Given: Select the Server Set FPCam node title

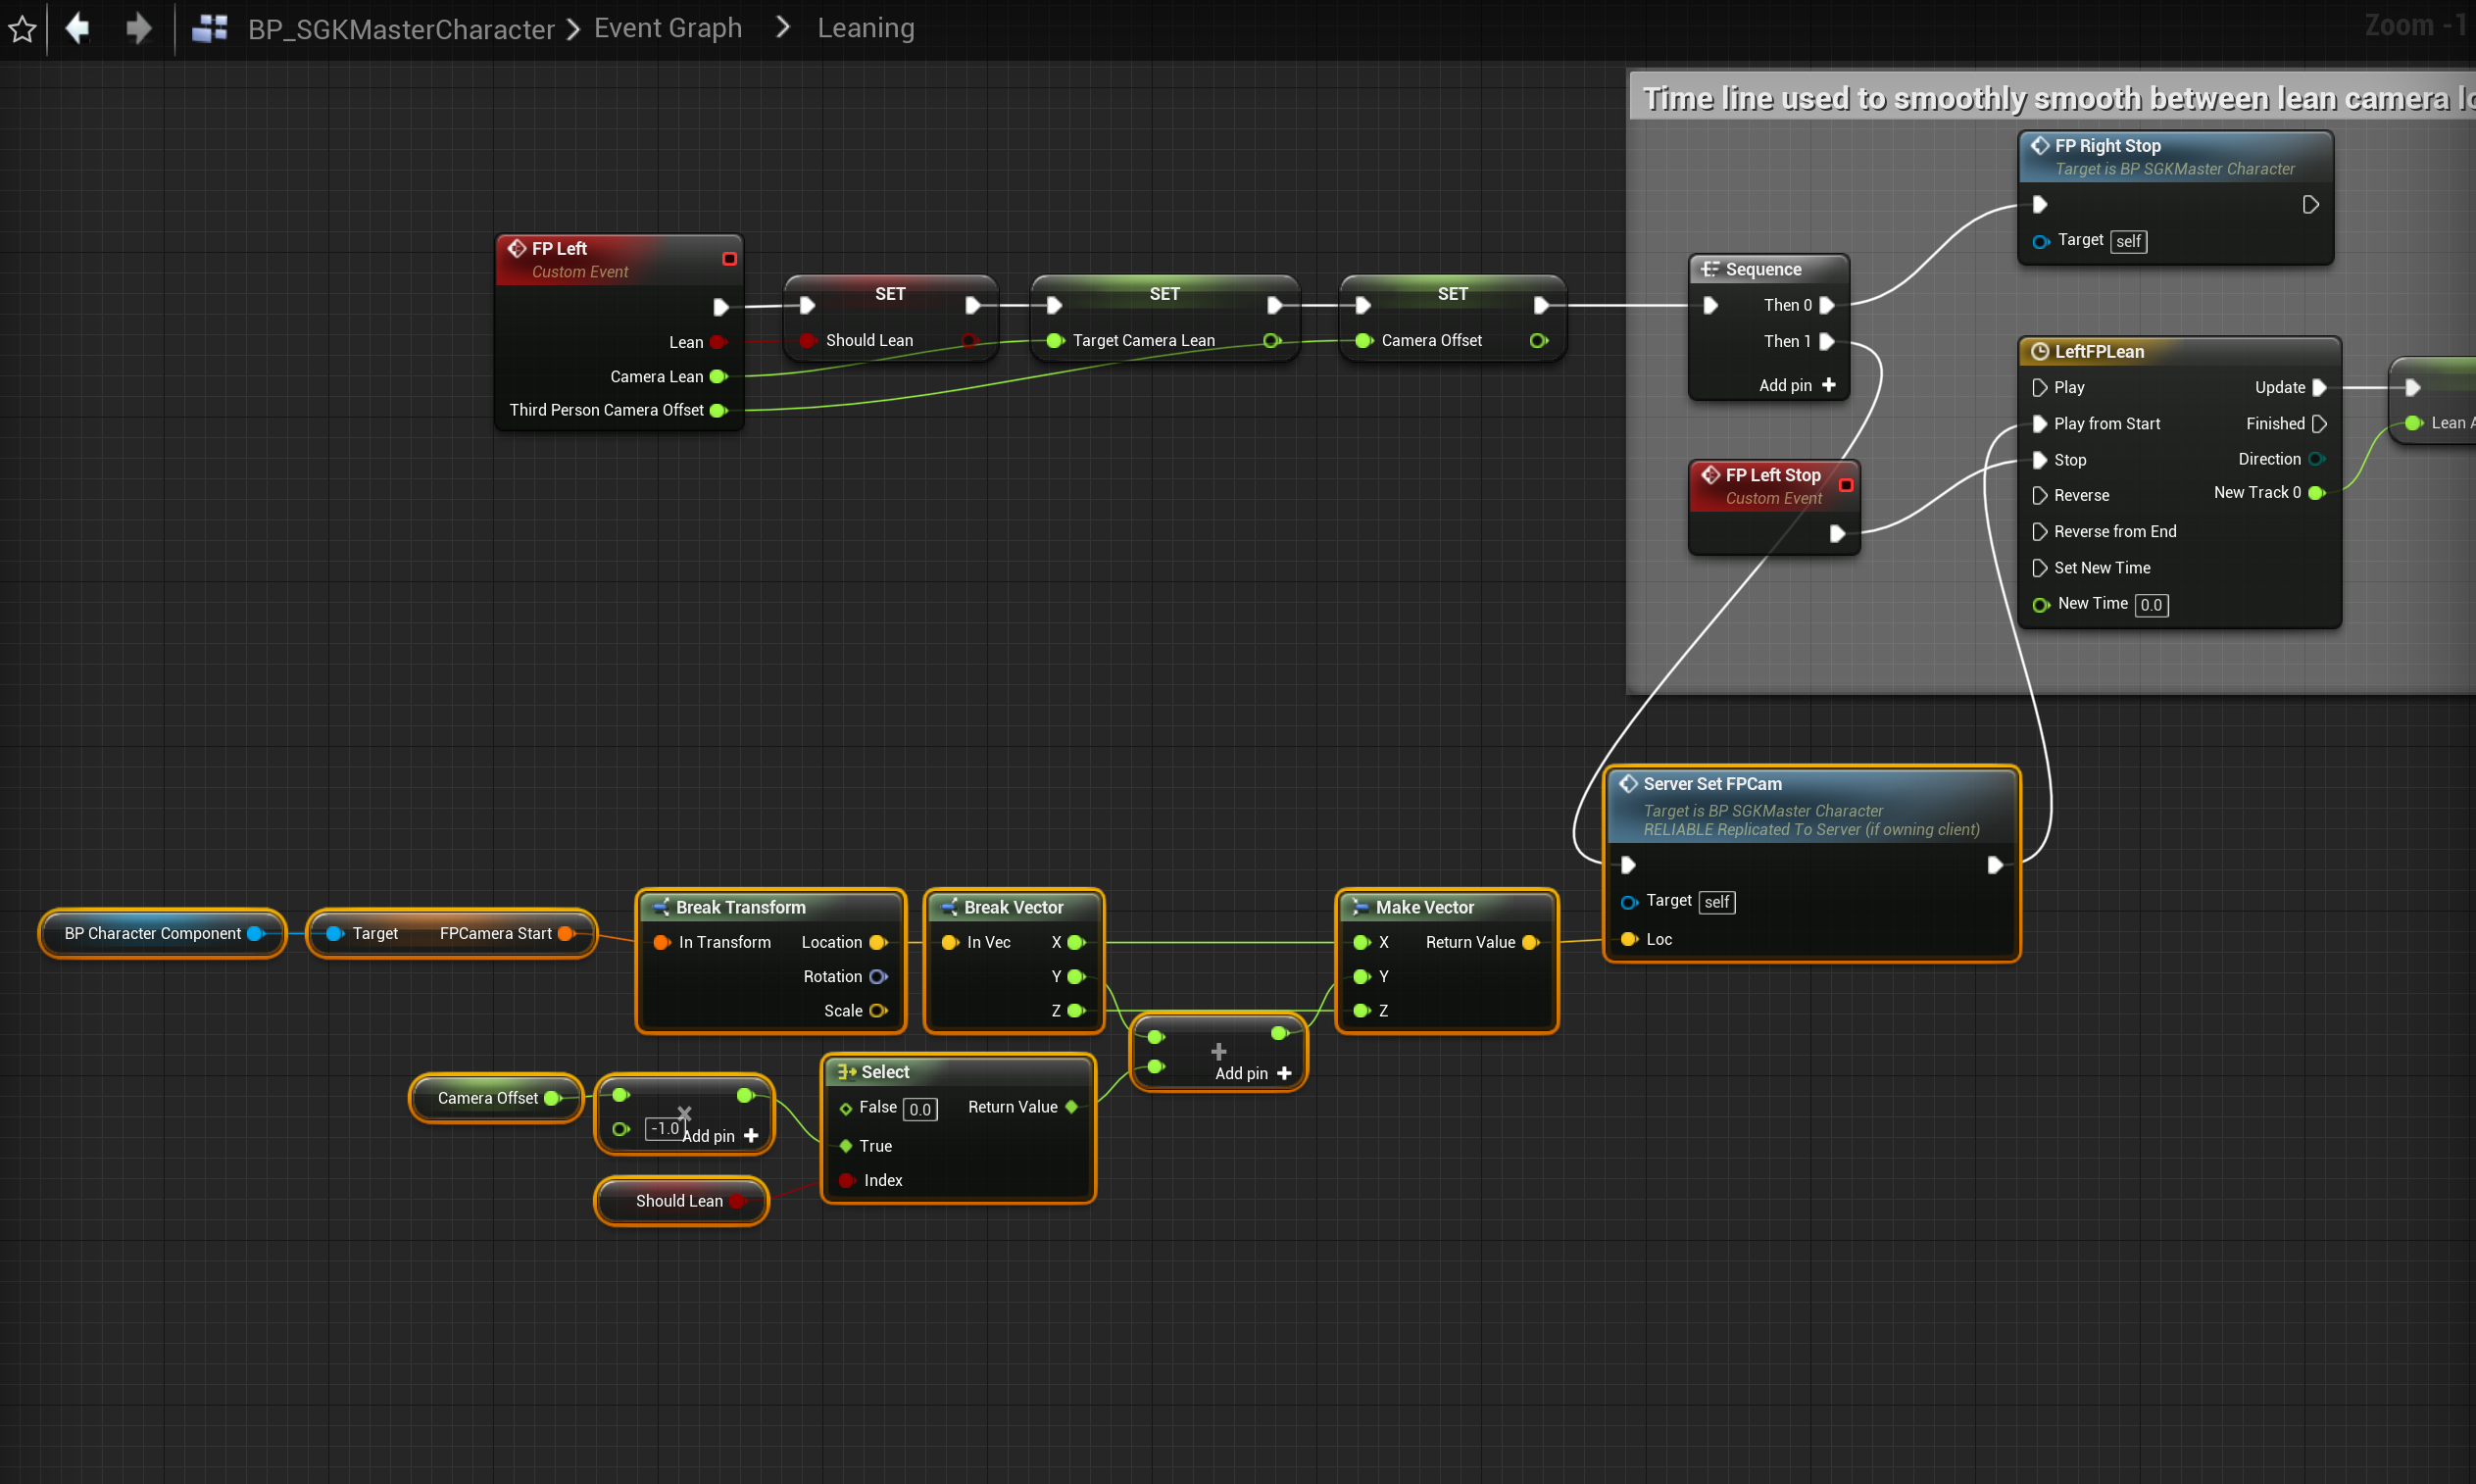Looking at the screenshot, I should 1712,784.
